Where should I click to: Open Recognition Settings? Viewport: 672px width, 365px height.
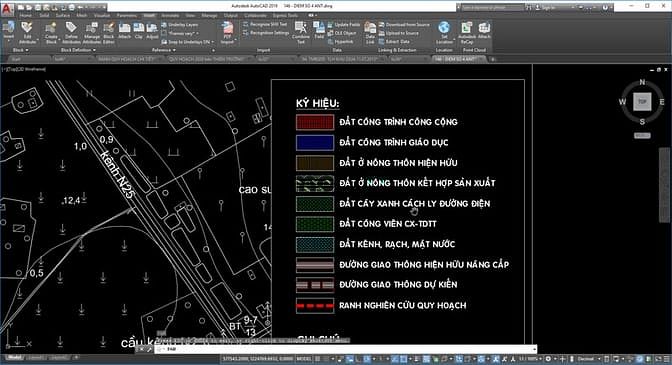tap(266, 33)
